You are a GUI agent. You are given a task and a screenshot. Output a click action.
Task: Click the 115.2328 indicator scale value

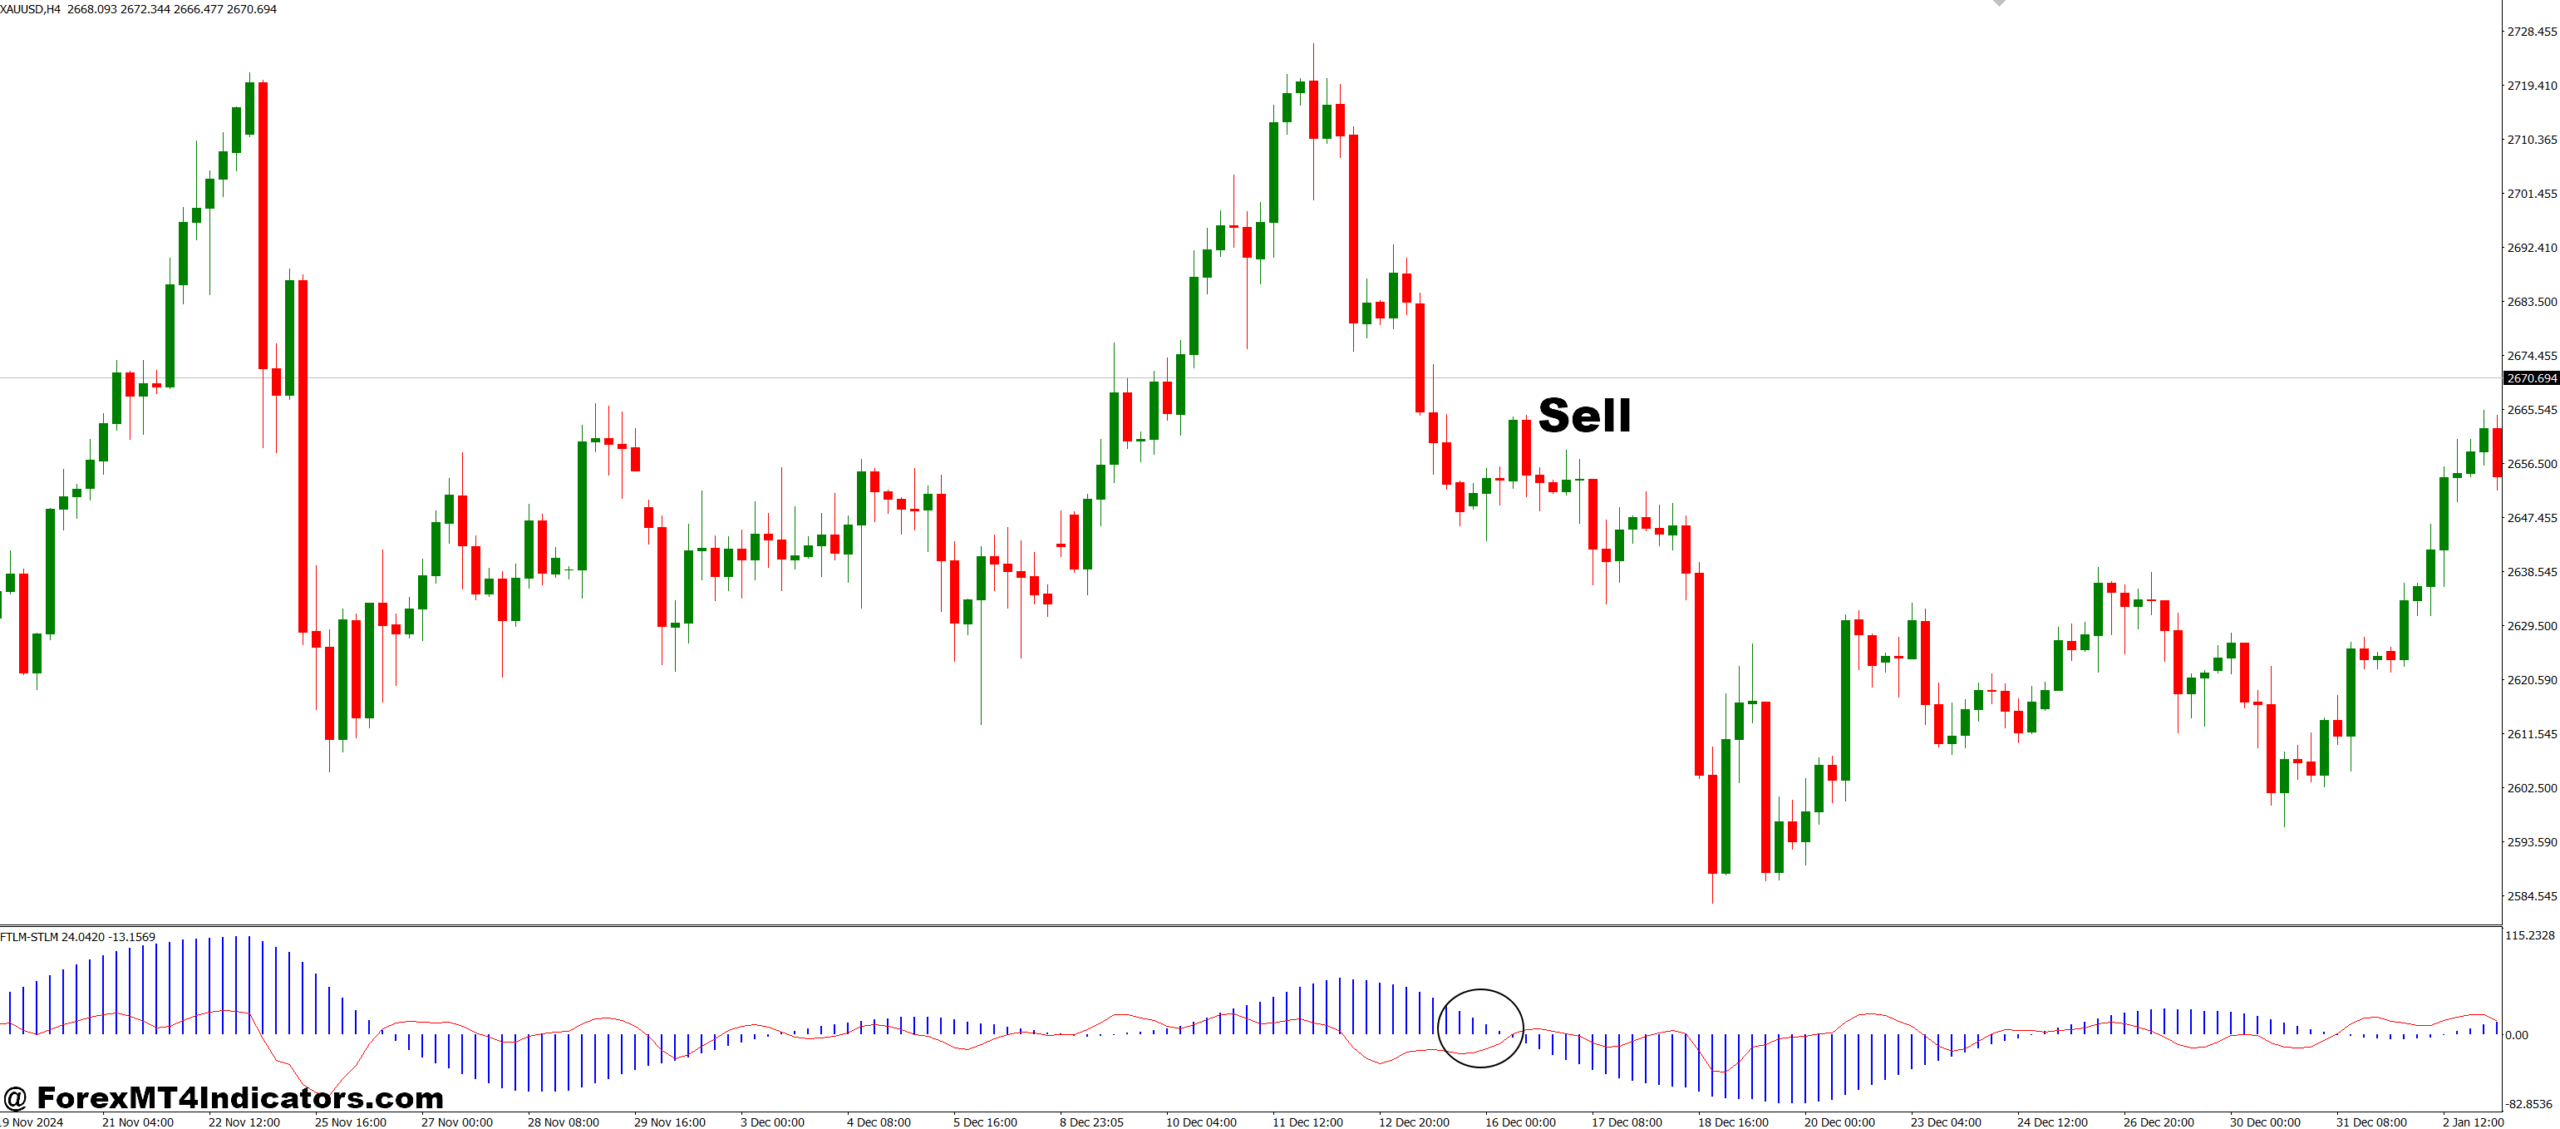point(2529,935)
